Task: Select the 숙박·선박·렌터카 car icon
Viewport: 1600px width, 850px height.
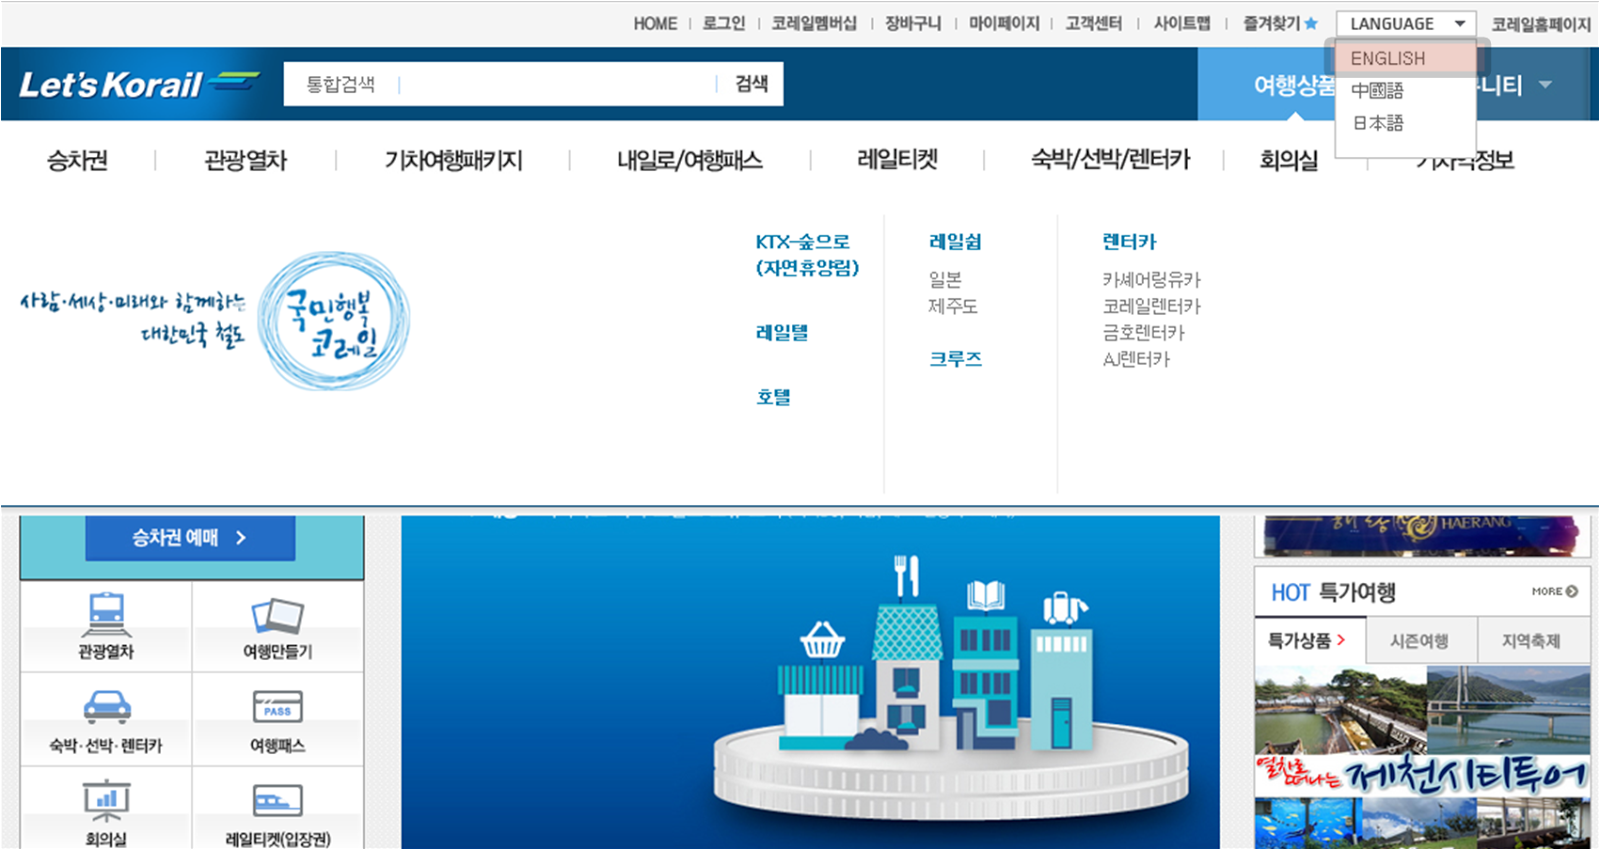Action: click(107, 707)
